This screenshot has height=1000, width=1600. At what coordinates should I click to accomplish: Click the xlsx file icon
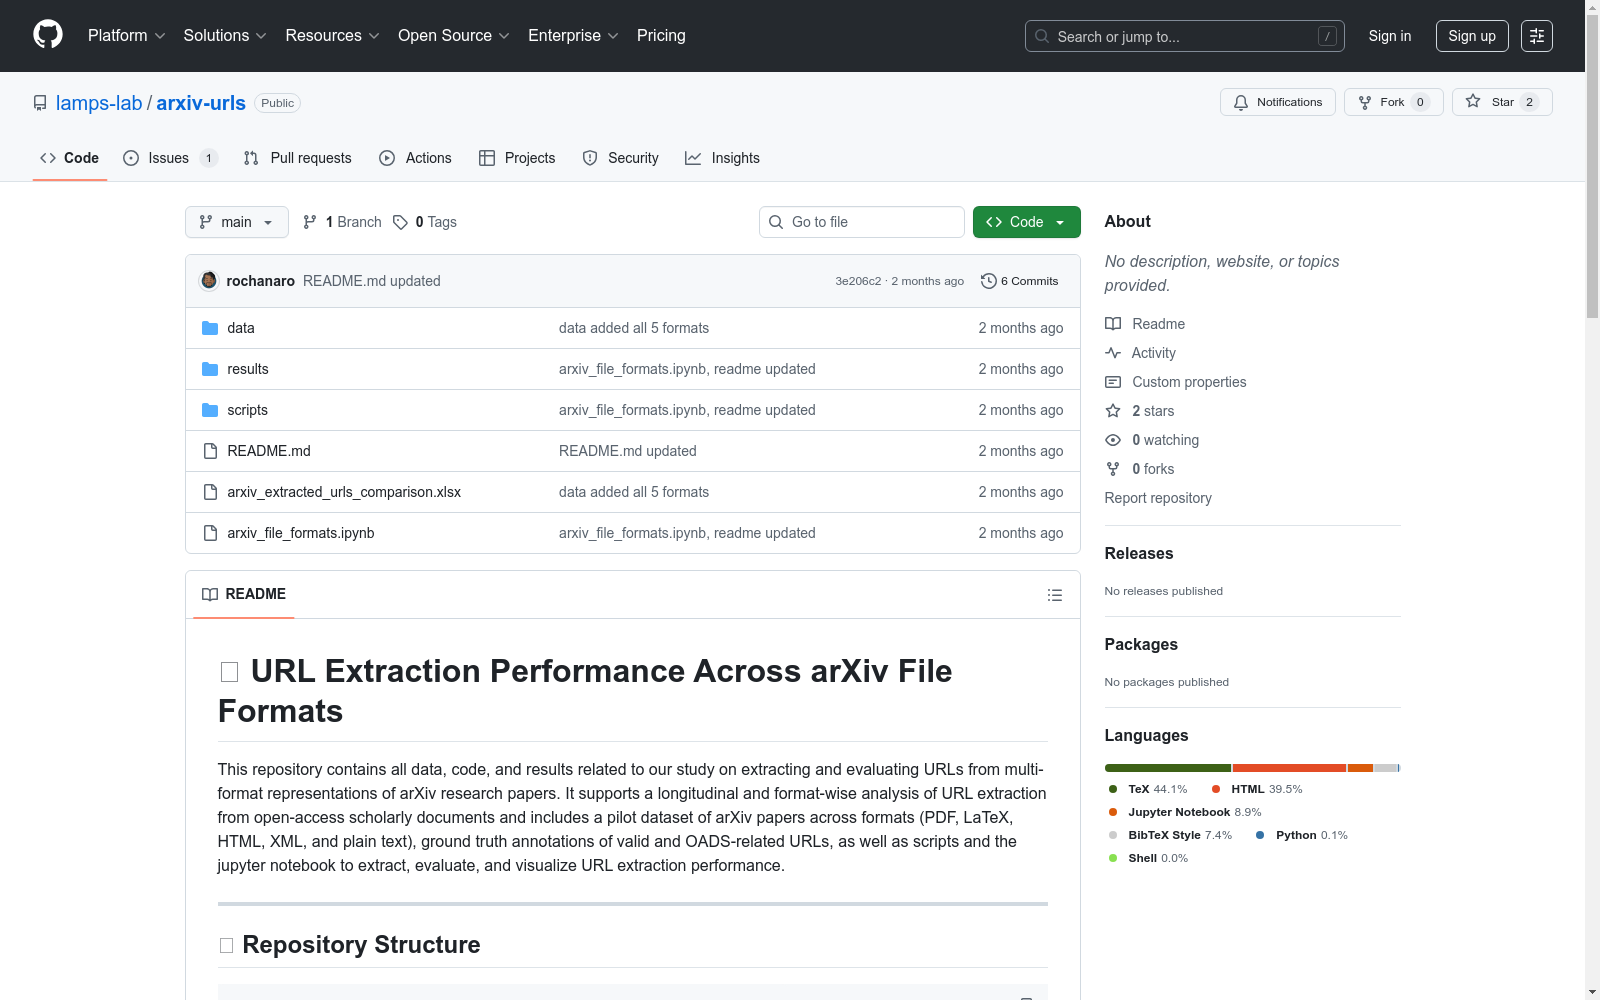click(210, 492)
